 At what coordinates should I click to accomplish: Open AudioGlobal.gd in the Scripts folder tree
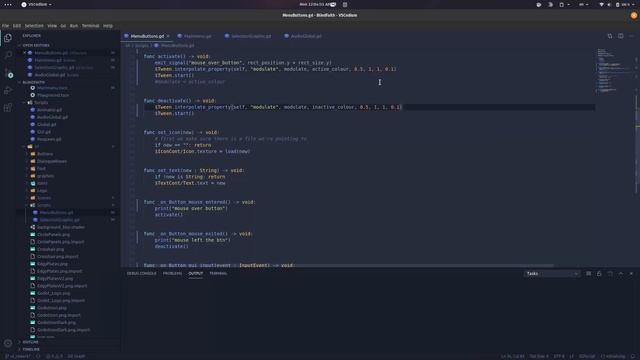point(52,117)
